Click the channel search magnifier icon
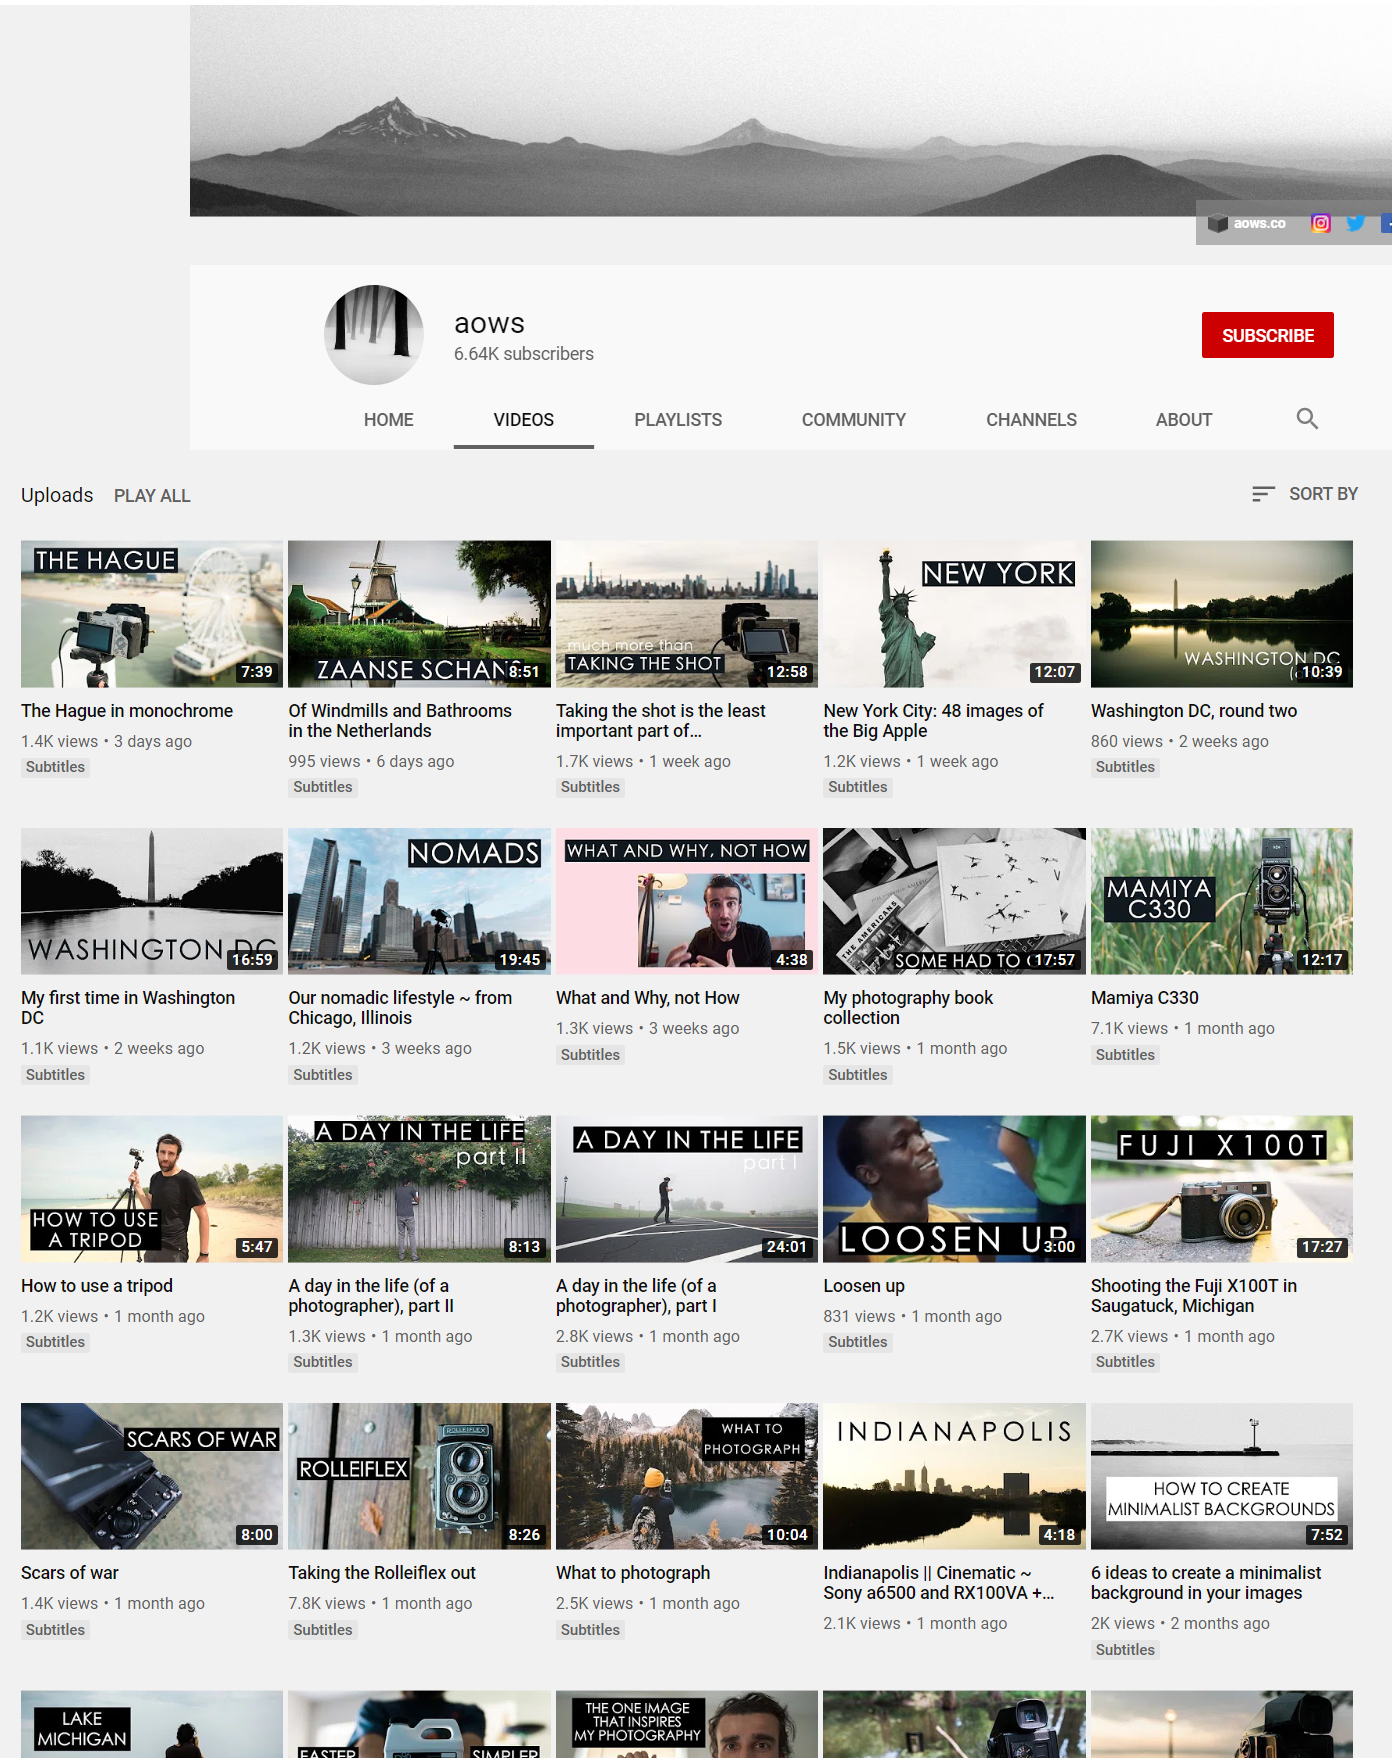The width and height of the screenshot is (1392, 1758). point(1307,419)
